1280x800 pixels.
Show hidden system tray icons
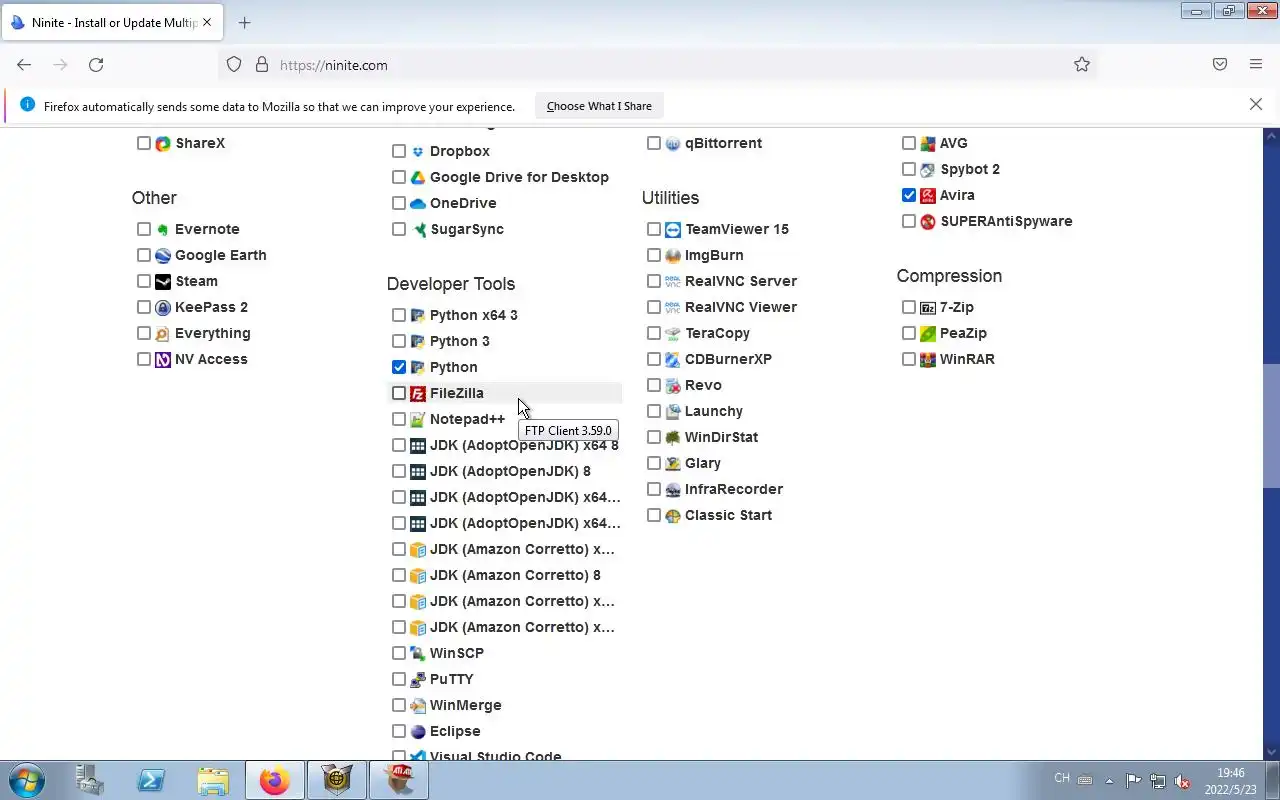pyautogui.click(x=1109, y=780)
